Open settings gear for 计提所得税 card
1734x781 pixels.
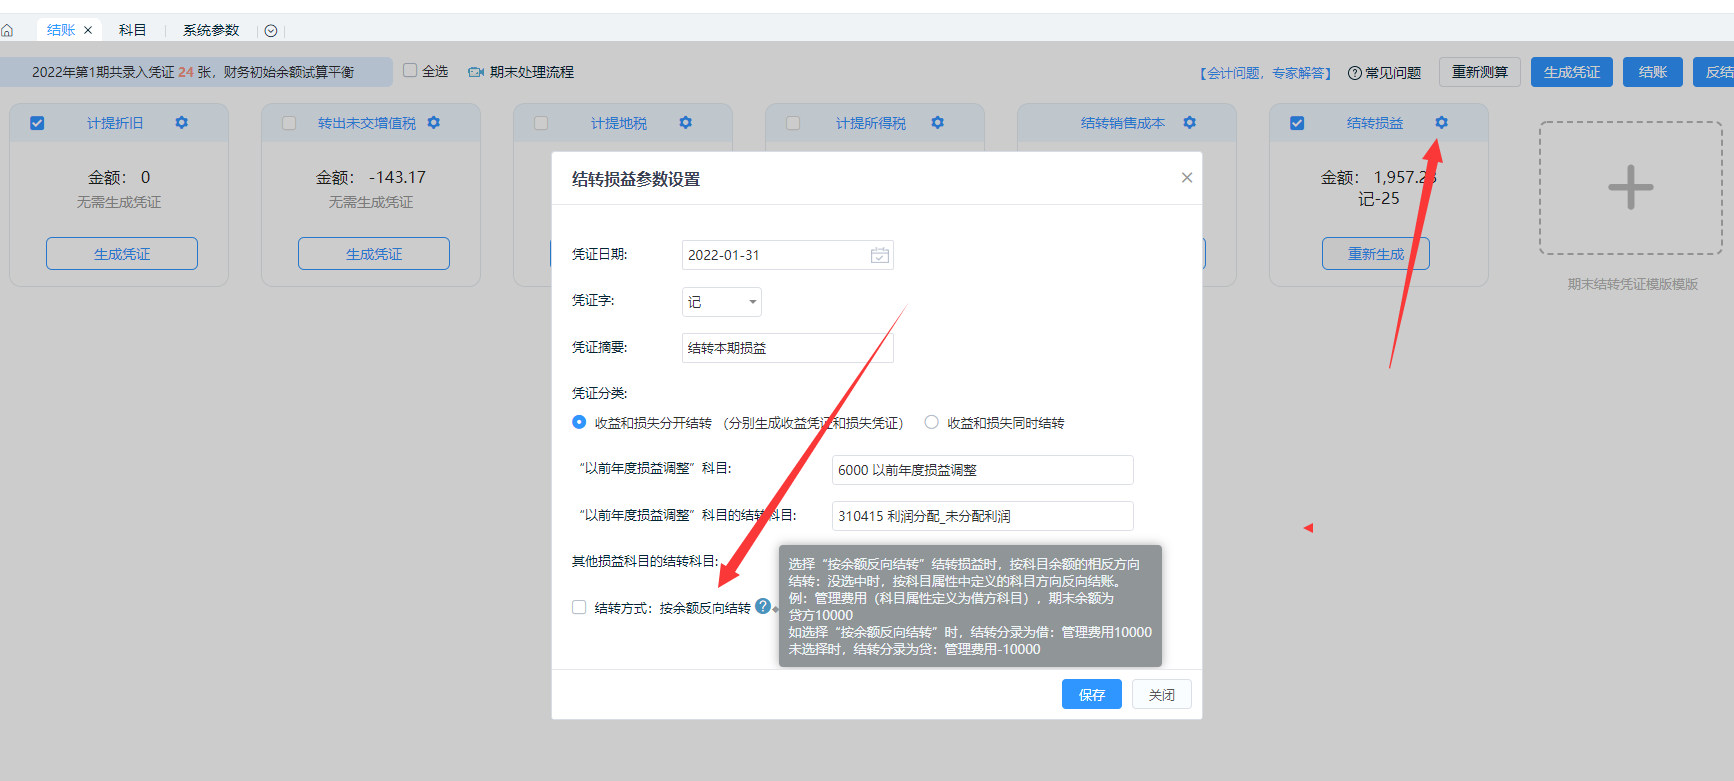(x=937, y=123)
